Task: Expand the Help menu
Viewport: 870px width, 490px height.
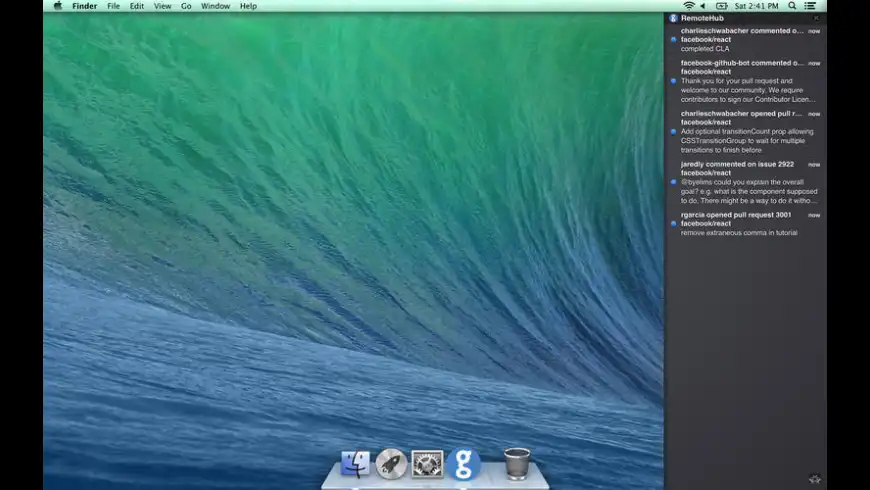Action: point(248,6)
